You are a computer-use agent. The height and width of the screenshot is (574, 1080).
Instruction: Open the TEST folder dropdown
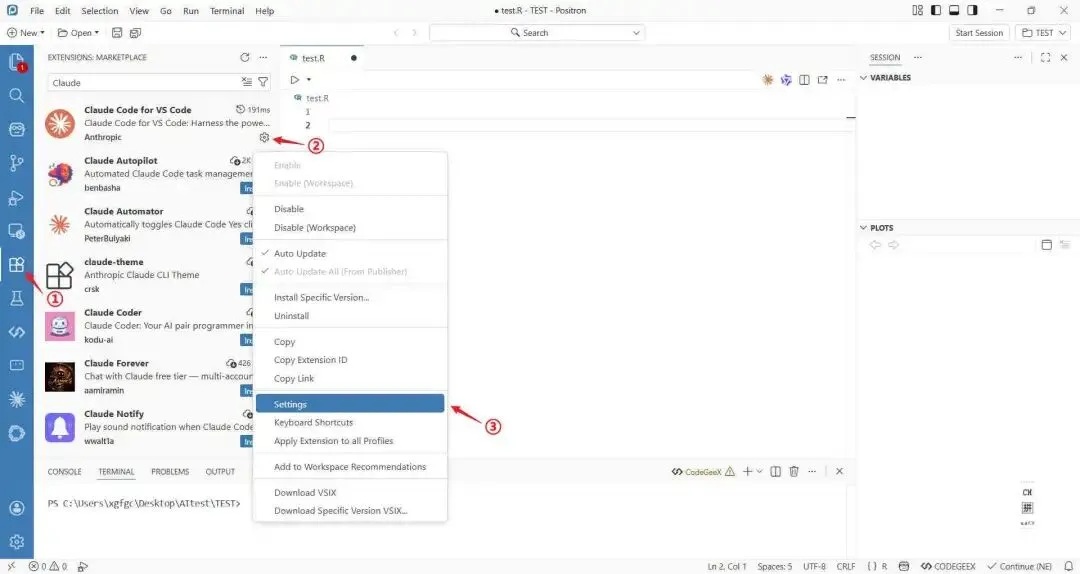click(1043, 32)
